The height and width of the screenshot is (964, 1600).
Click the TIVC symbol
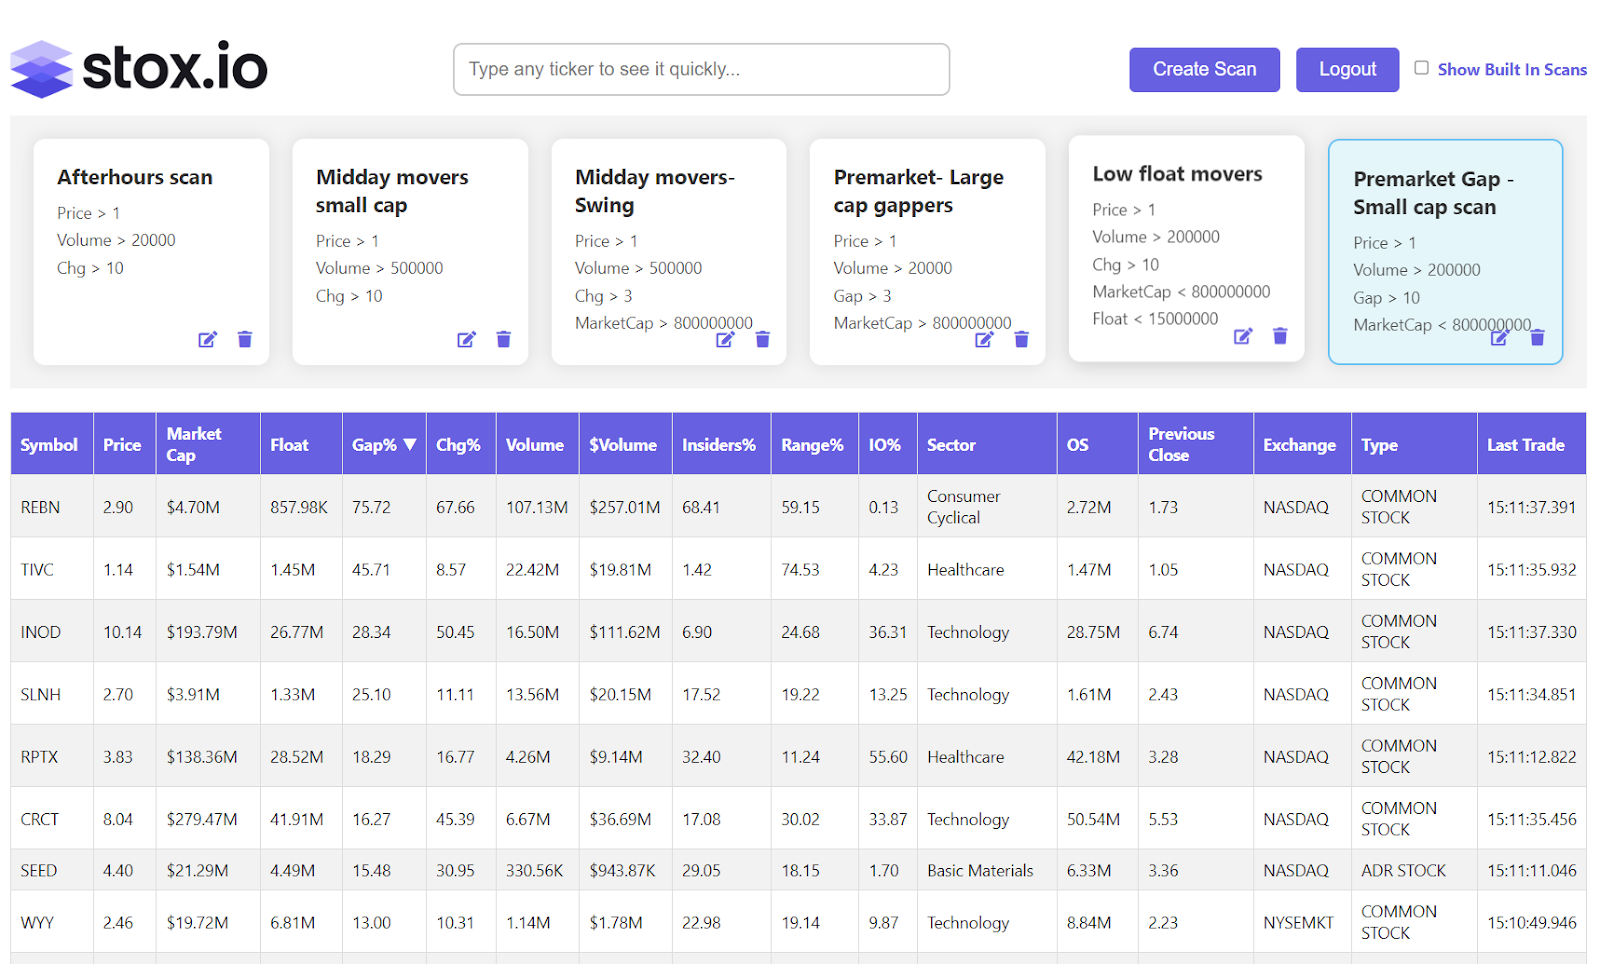(x=37, y=570)
